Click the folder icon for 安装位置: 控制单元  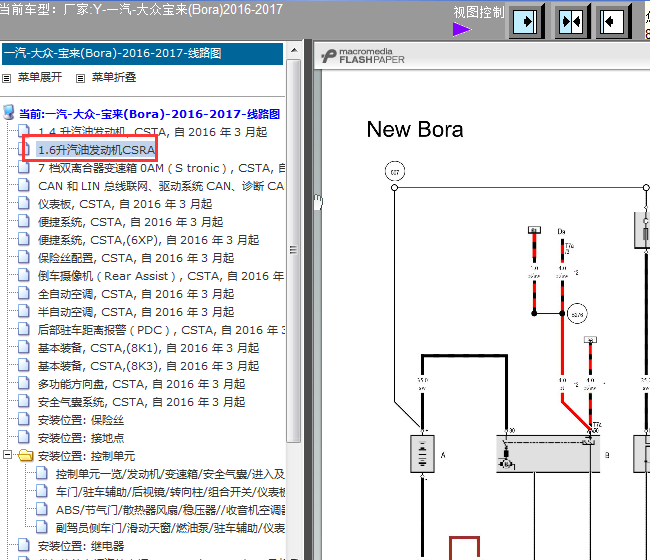click(26, 456)
